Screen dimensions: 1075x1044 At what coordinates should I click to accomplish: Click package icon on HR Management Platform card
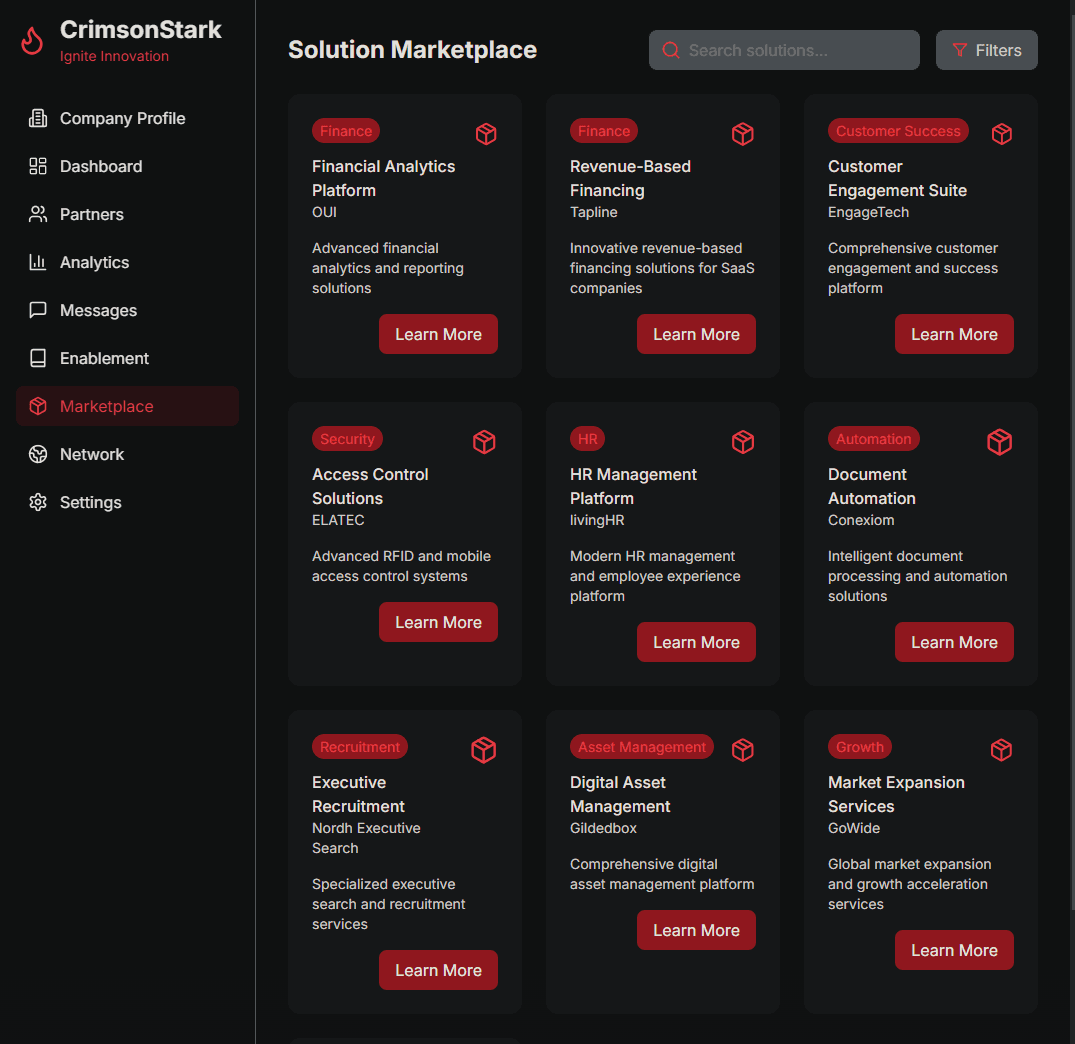pyautogui.click(x=743, y=442)
